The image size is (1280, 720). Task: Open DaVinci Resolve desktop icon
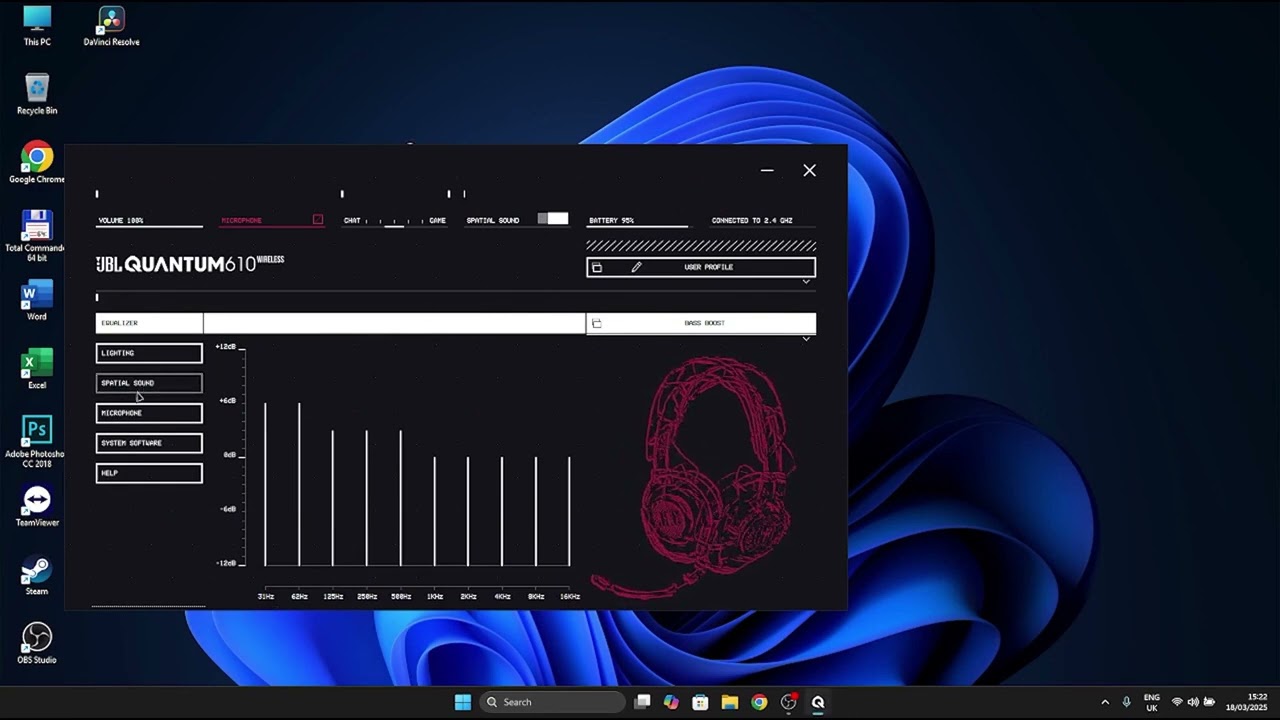(111, 26)
